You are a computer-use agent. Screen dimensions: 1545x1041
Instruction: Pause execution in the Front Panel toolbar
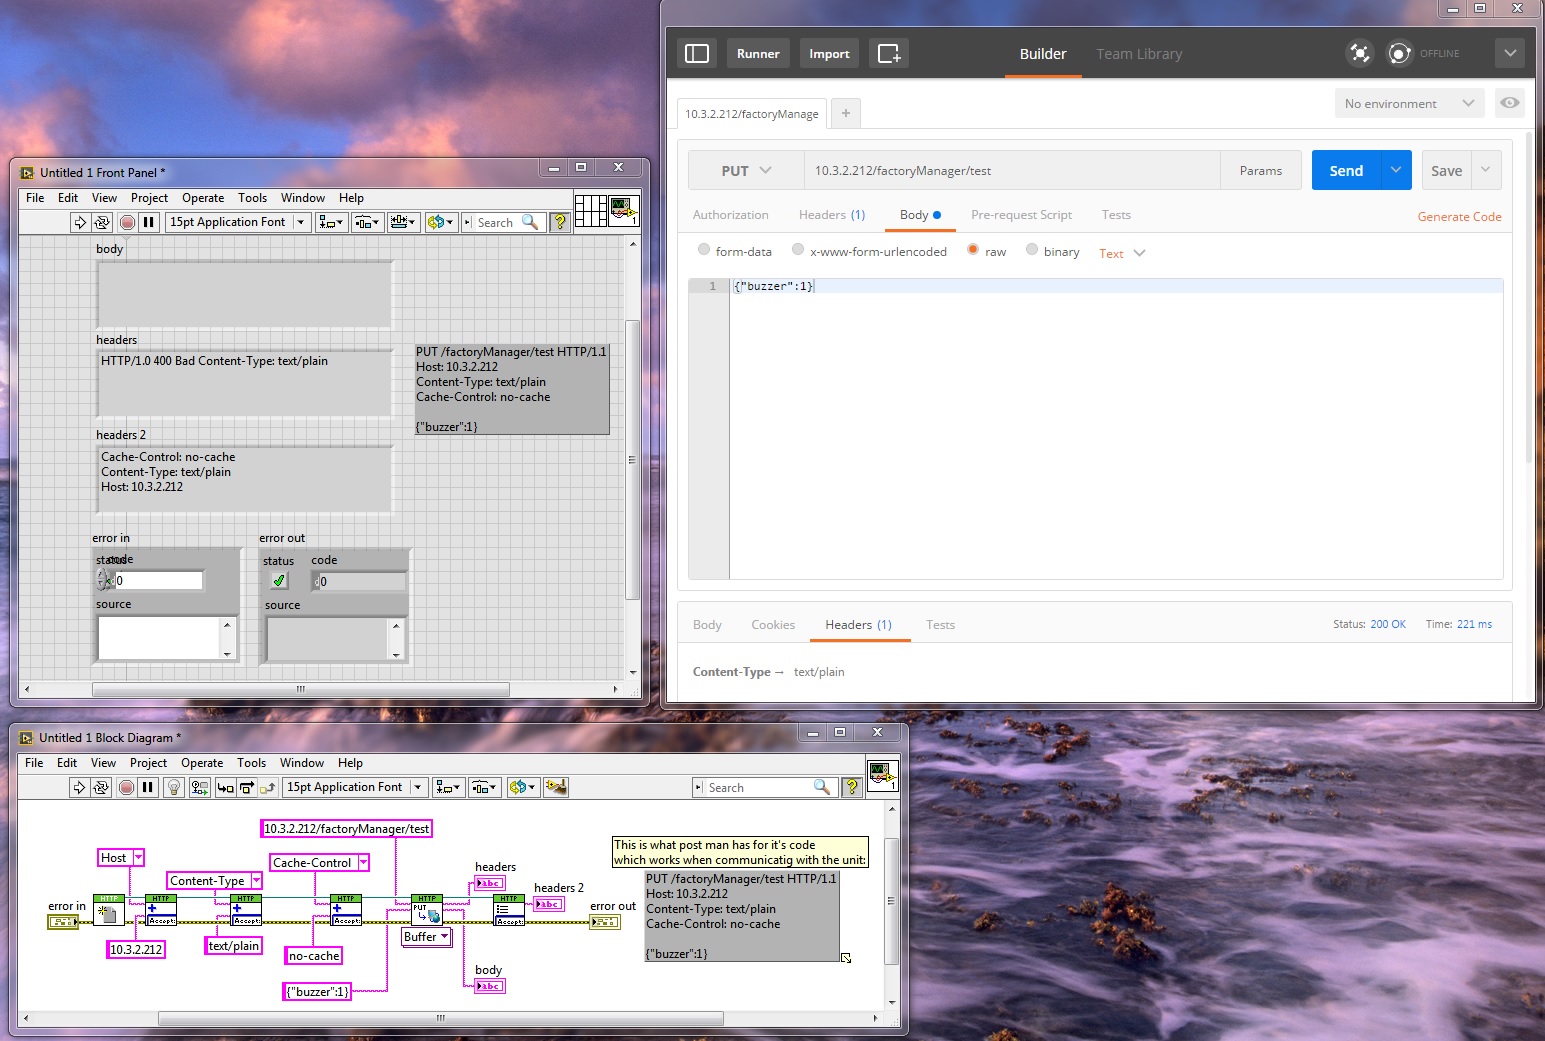coord(149,222)
